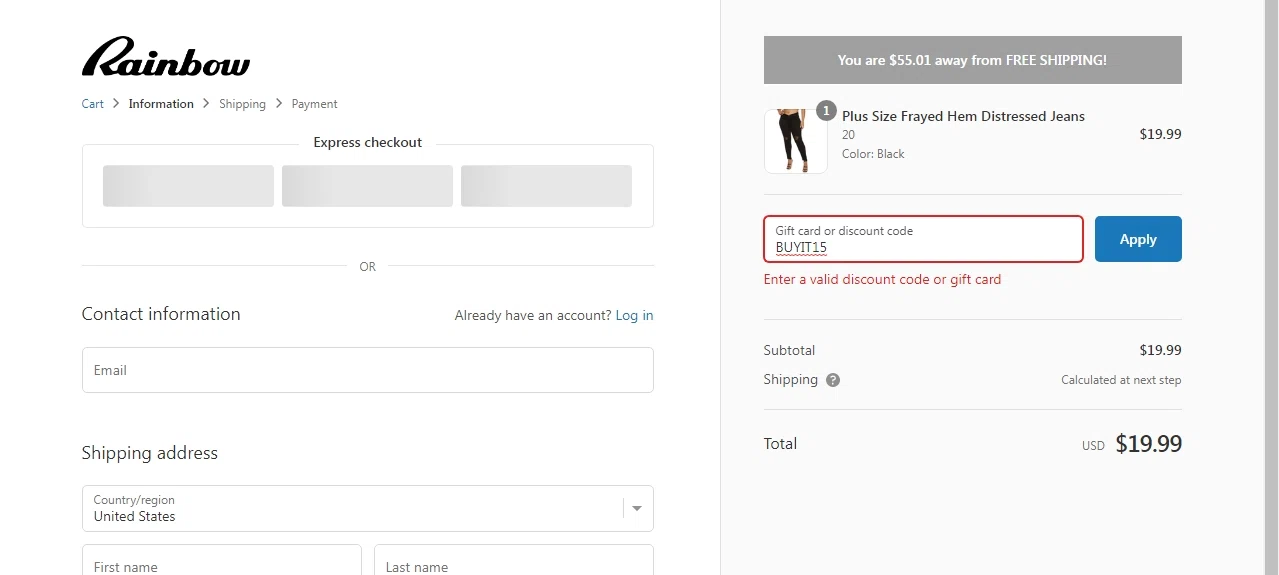Select the Payment breadcrumb step
Viewport: 1279px width, 575px height.
pyautogui.click(x=314, y=104)
